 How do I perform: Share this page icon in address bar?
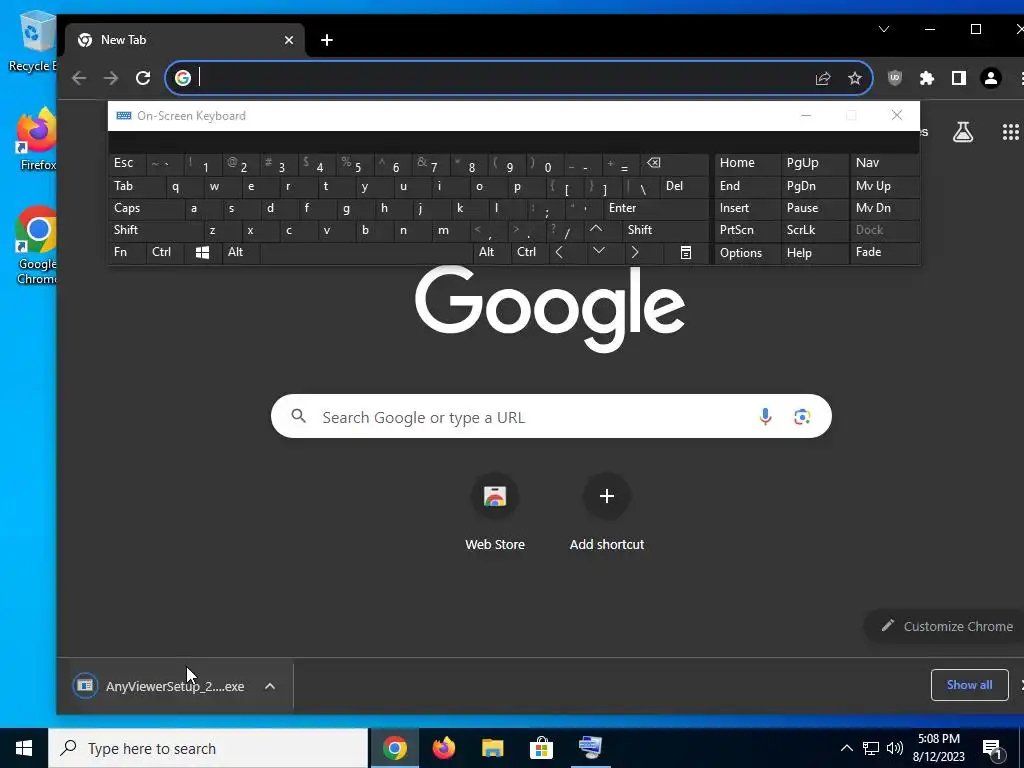(823, 78)
